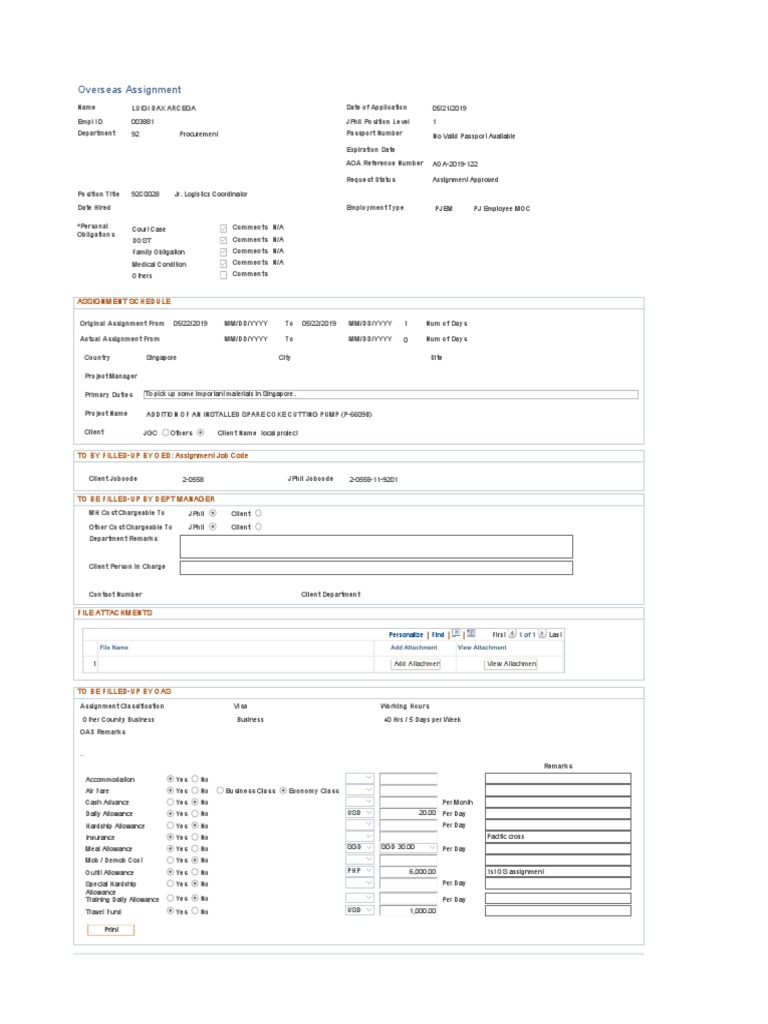Click the Client Person In Charge field

[376, 568]
